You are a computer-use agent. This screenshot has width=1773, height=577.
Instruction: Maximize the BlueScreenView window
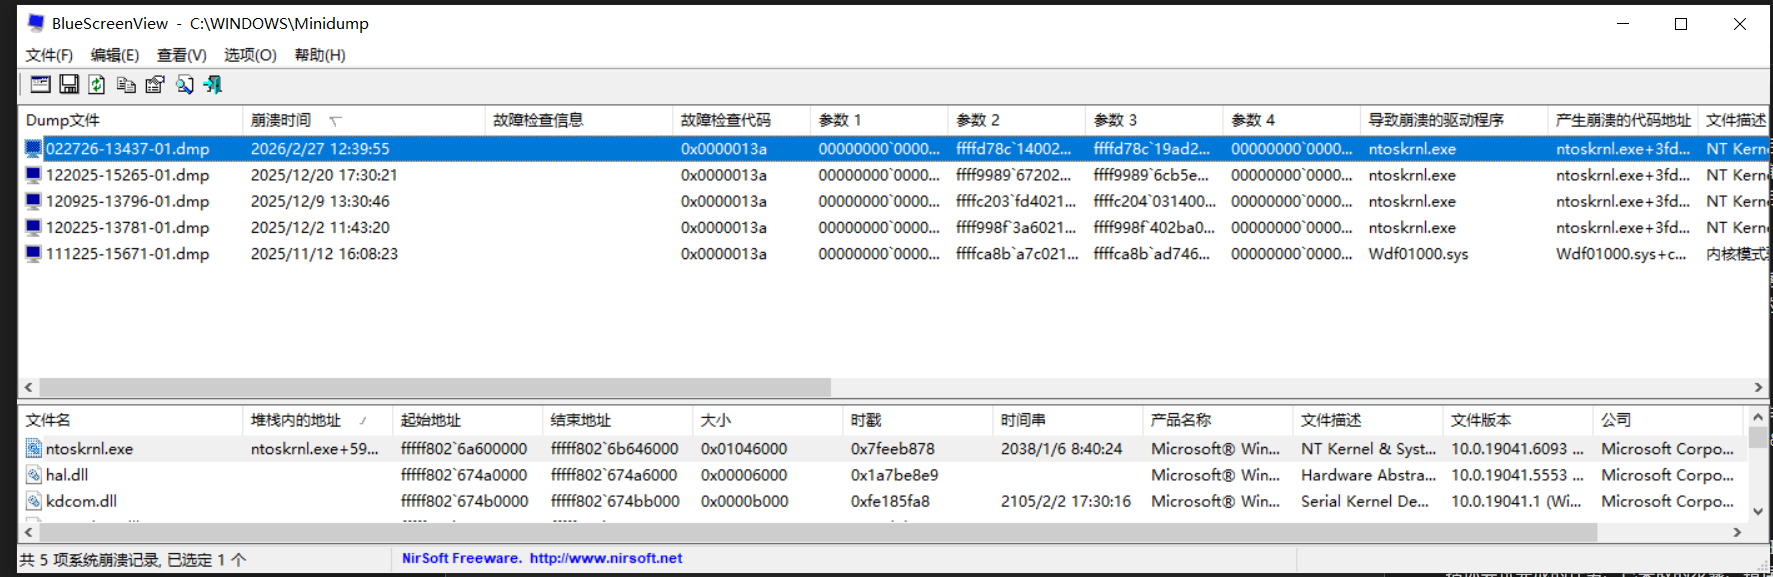(x=1681, y=24)
